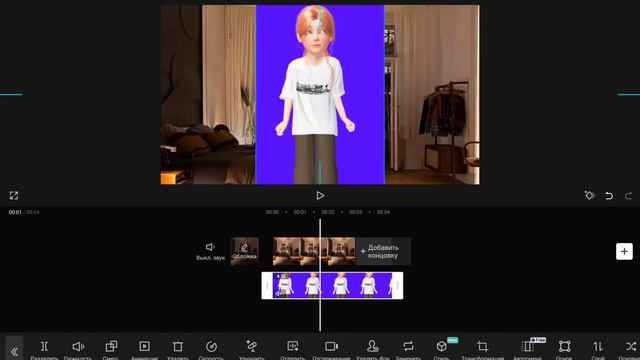Open the cover (Обложка) editor
This screenshot has height=360, width=640.
click(x=244, y=251)
